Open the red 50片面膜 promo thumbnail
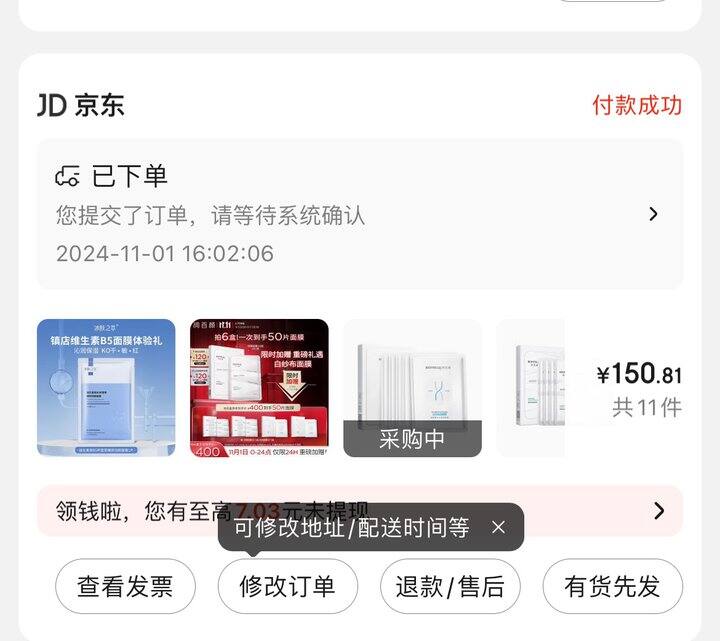Viewport: 720px width, 641px height. tap(259, 388)
